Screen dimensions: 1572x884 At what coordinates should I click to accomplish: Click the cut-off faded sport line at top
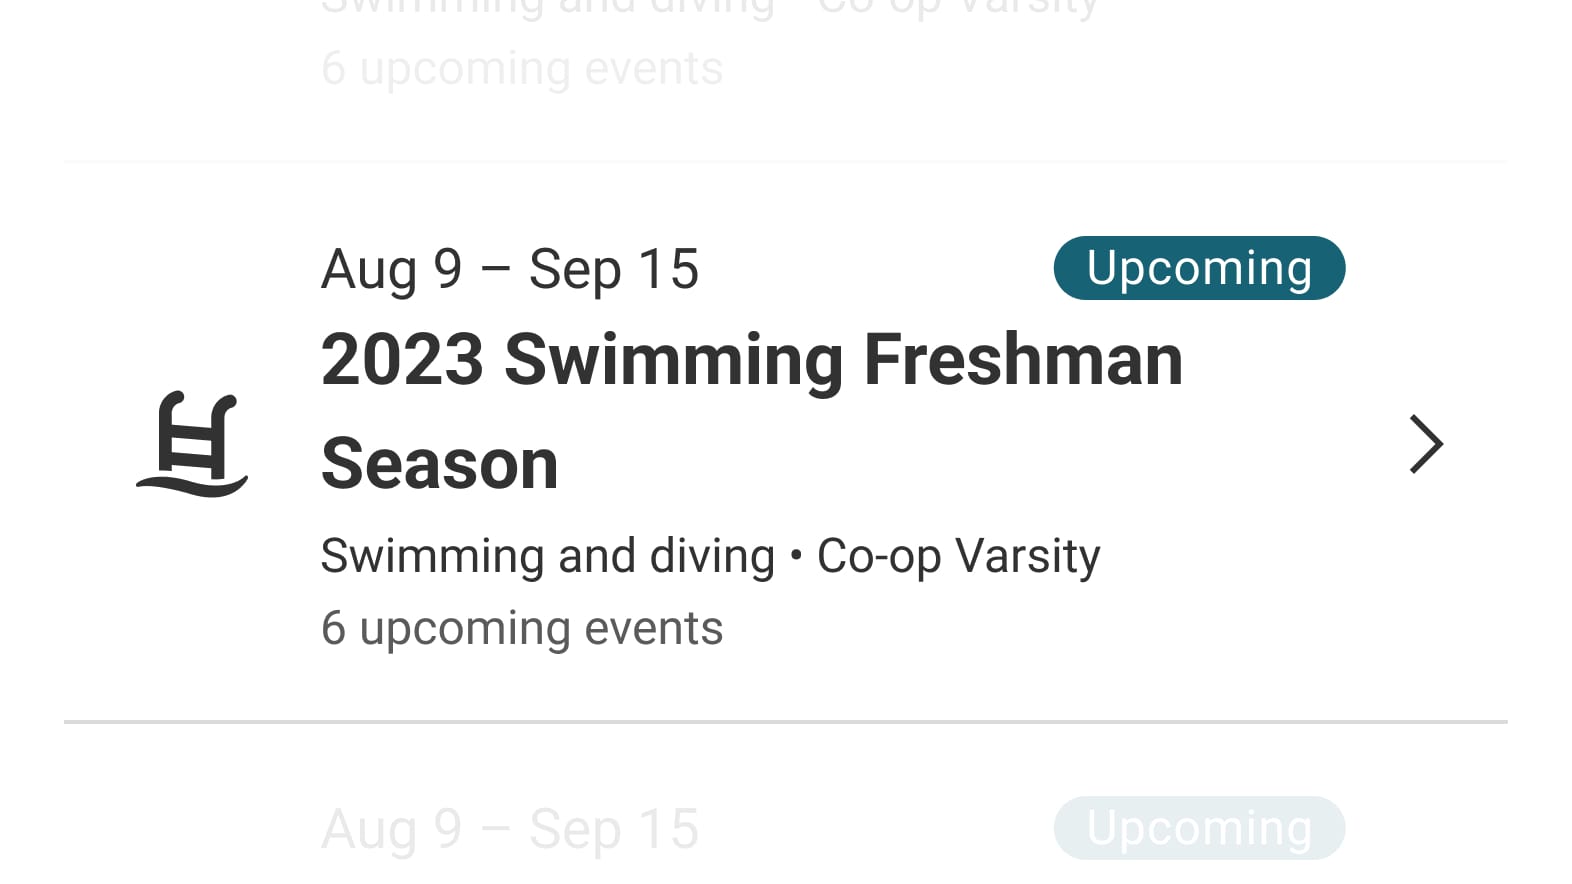click(708, 8)
